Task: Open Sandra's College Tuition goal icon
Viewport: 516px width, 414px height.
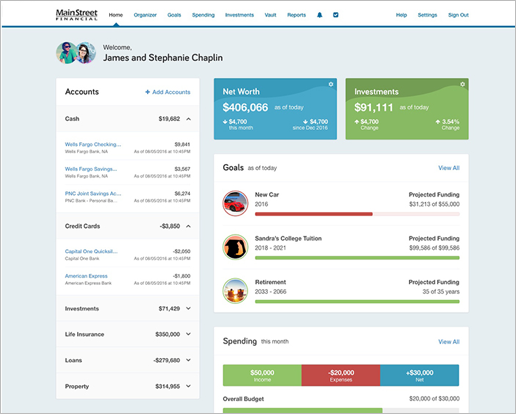Action: point(235,247)
